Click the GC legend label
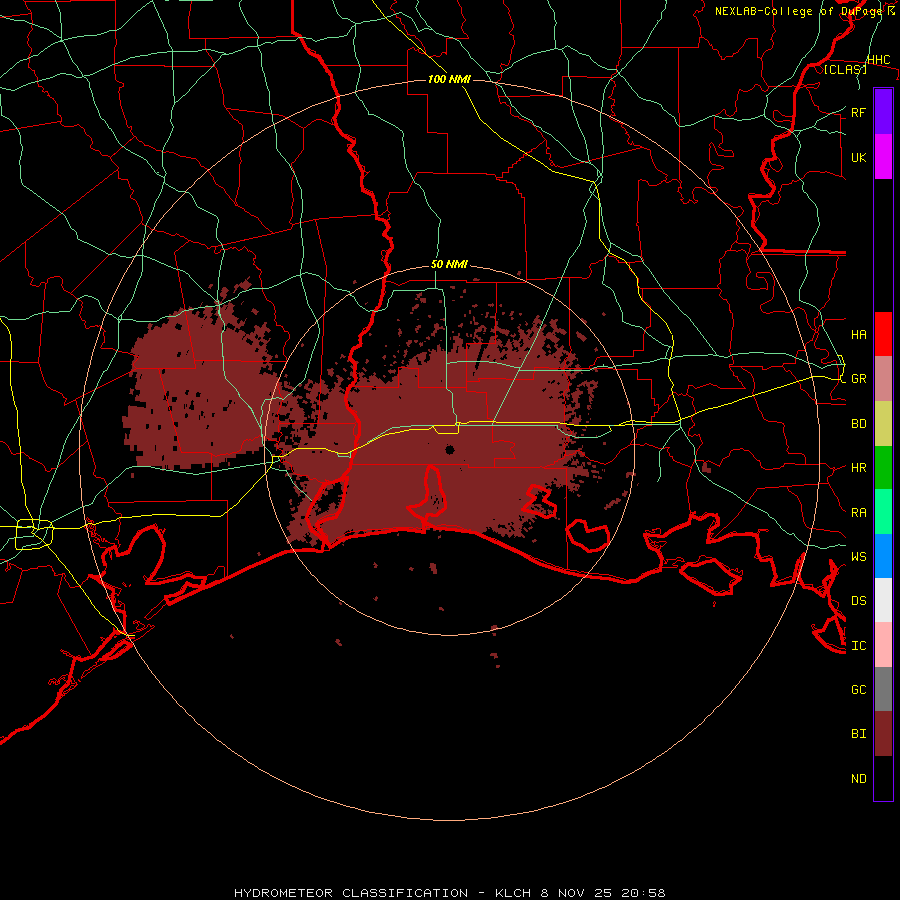 tap(858, 690)
